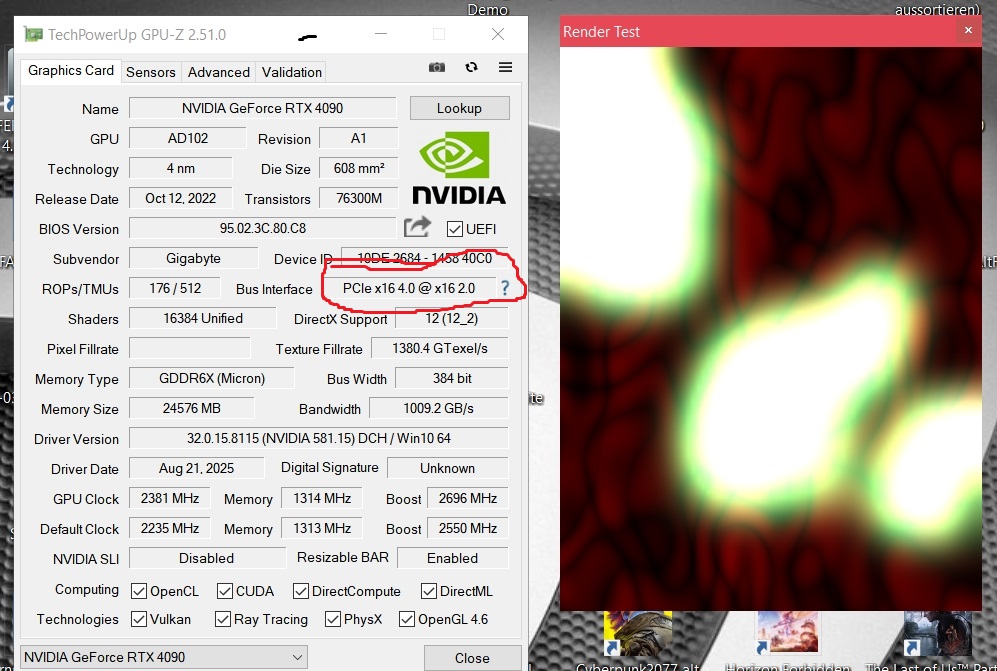Click the Digital Signature value Unknown

coord(448,468)
